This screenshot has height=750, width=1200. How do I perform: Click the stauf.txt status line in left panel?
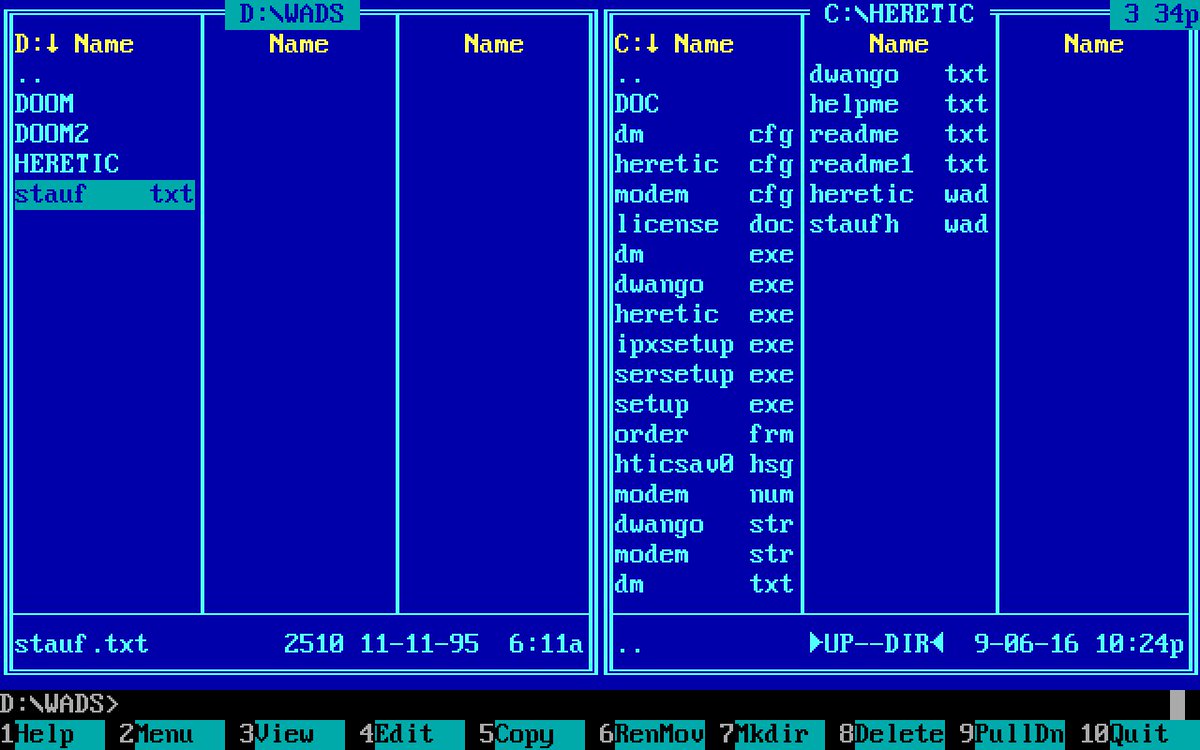pos(299,644)
